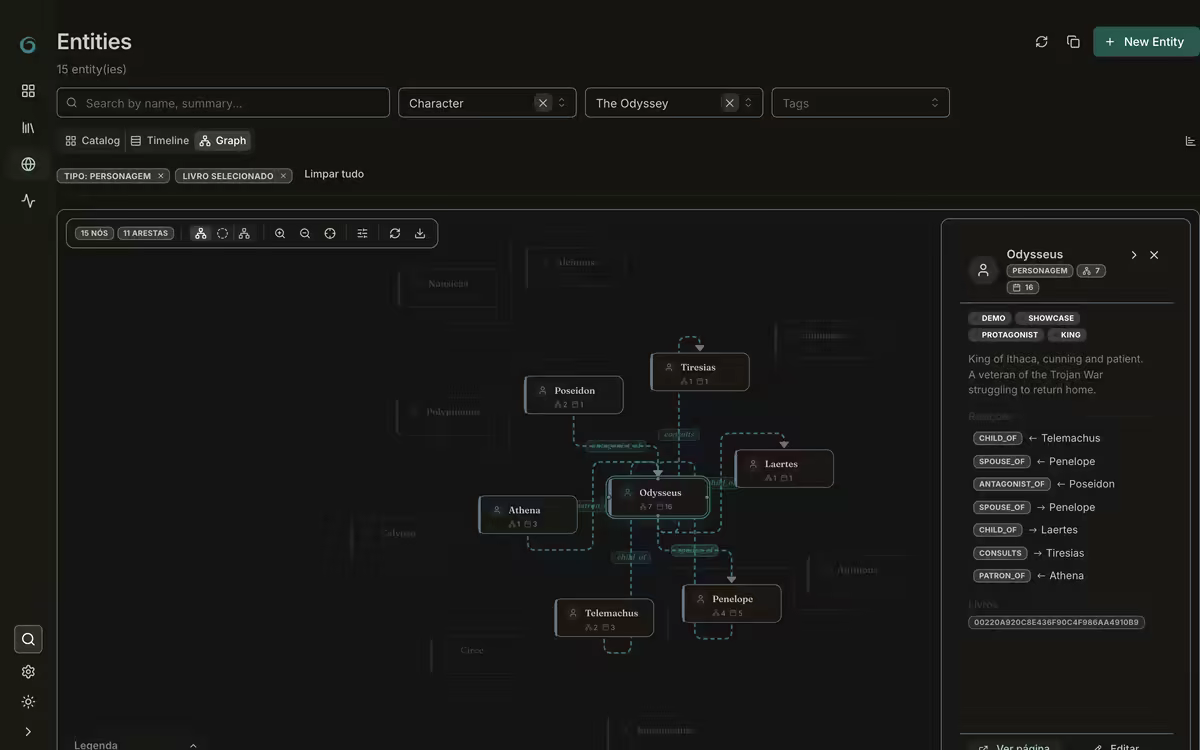Image resolution: width=1200 pixels, height=750 pixels.
Task: Remove the TIPO: PERSONAGEM filter chip
Action: [160, 176]
